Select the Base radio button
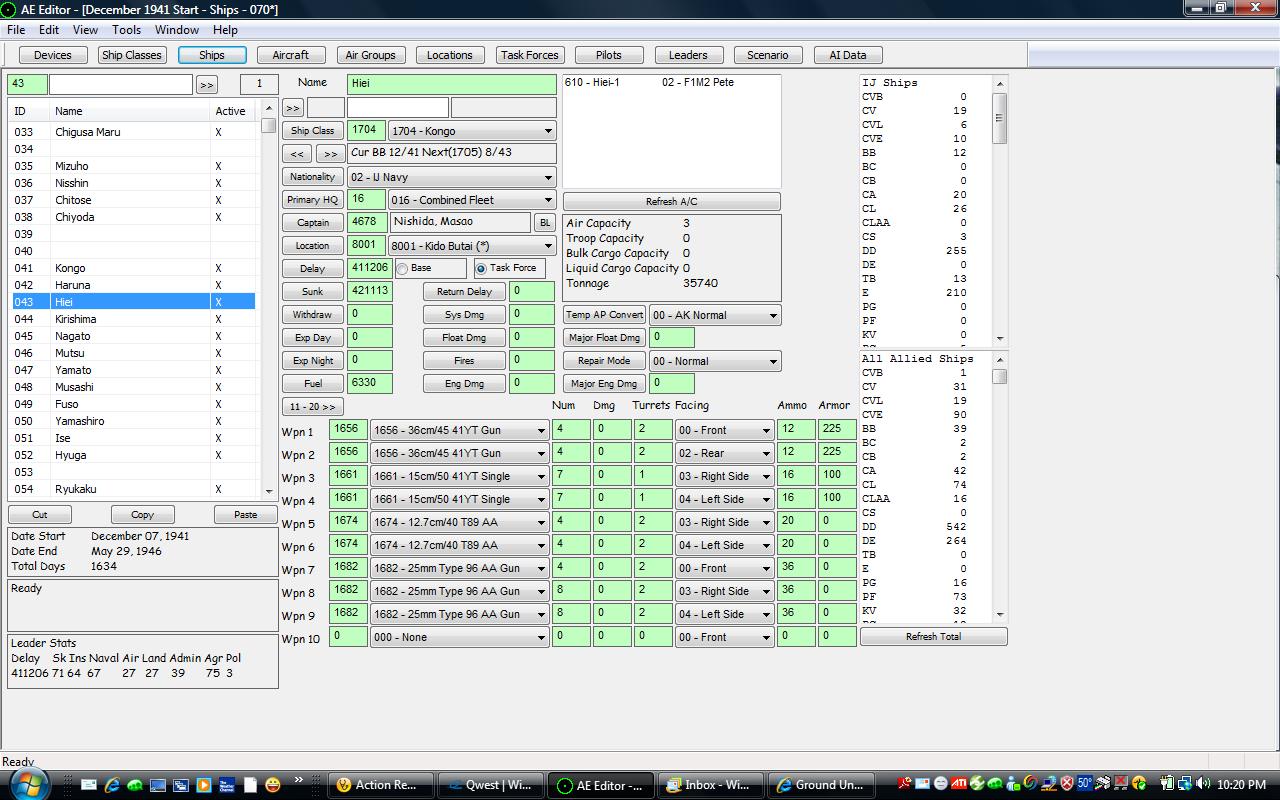 tap(402, 268)
